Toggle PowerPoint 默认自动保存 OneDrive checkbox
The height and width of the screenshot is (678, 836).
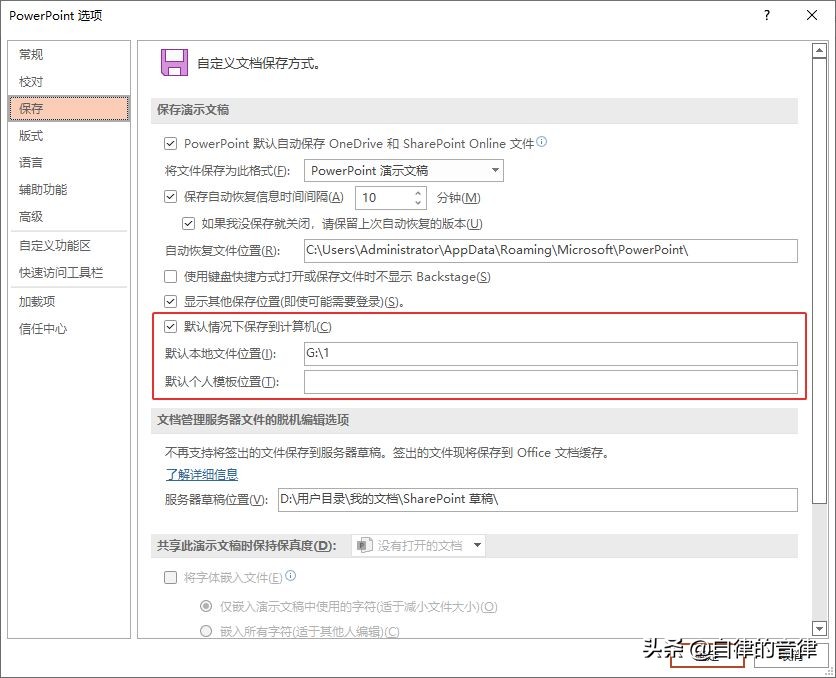coord(170,143)
